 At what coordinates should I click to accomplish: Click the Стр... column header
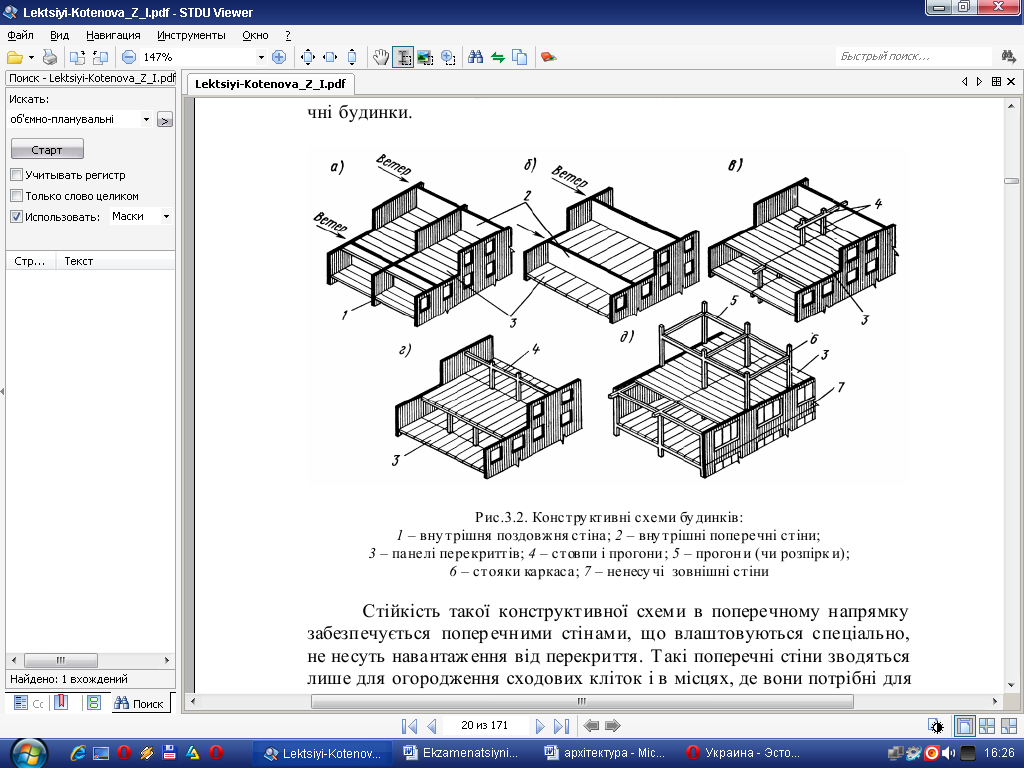point(30,261)
